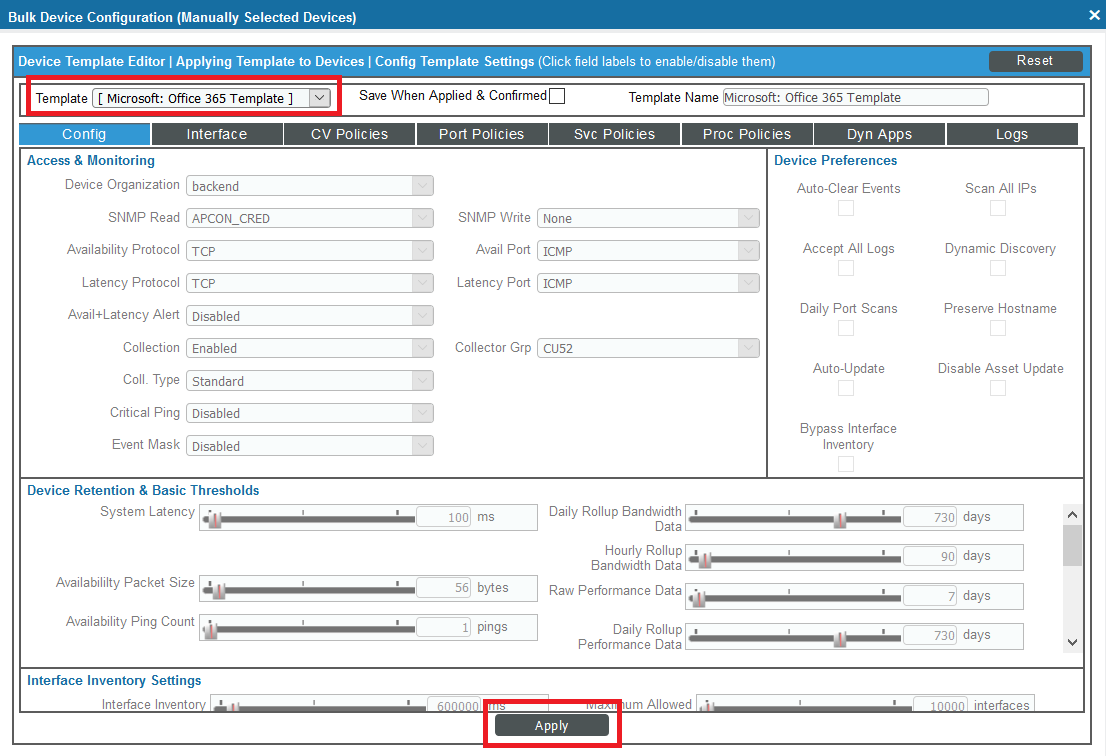Close the Bulk Device Configuration dialog
The width and height of the screenshot is (1106, 756).
tap(1094, 15)
